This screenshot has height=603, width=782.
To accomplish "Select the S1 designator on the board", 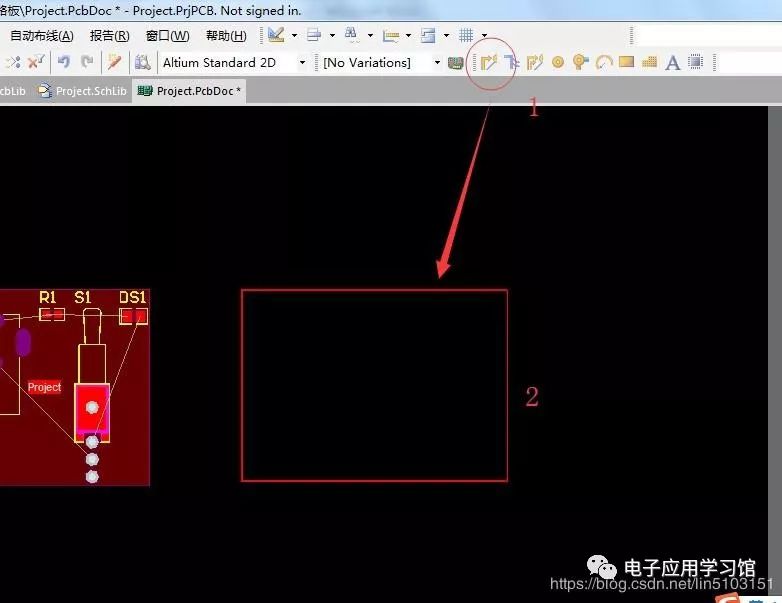I will click(x=83, y=298).
